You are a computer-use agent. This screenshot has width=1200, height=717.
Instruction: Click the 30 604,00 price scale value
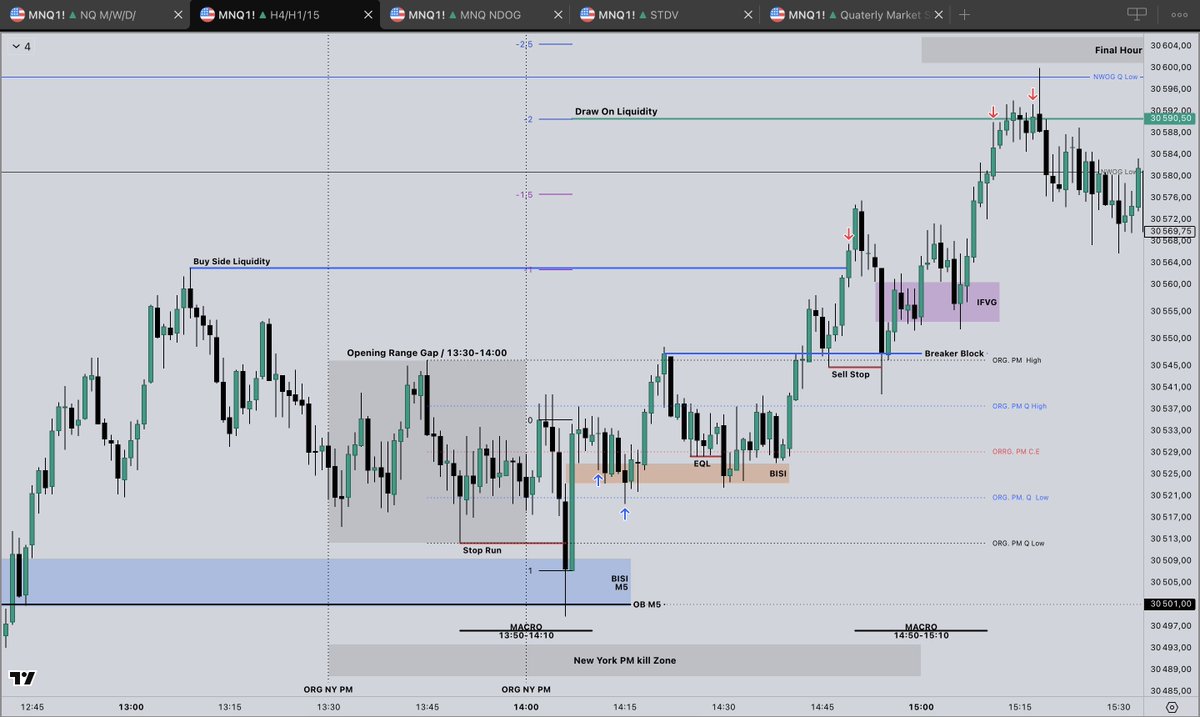[x=1170, y=45]
